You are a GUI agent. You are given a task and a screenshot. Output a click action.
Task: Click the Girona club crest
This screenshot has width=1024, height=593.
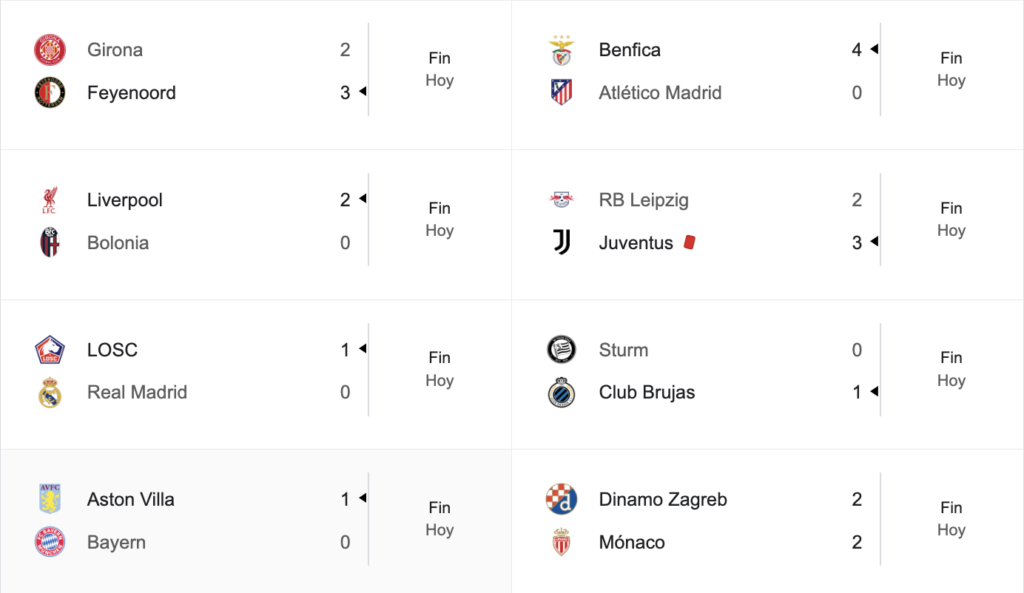coord(50,50)
